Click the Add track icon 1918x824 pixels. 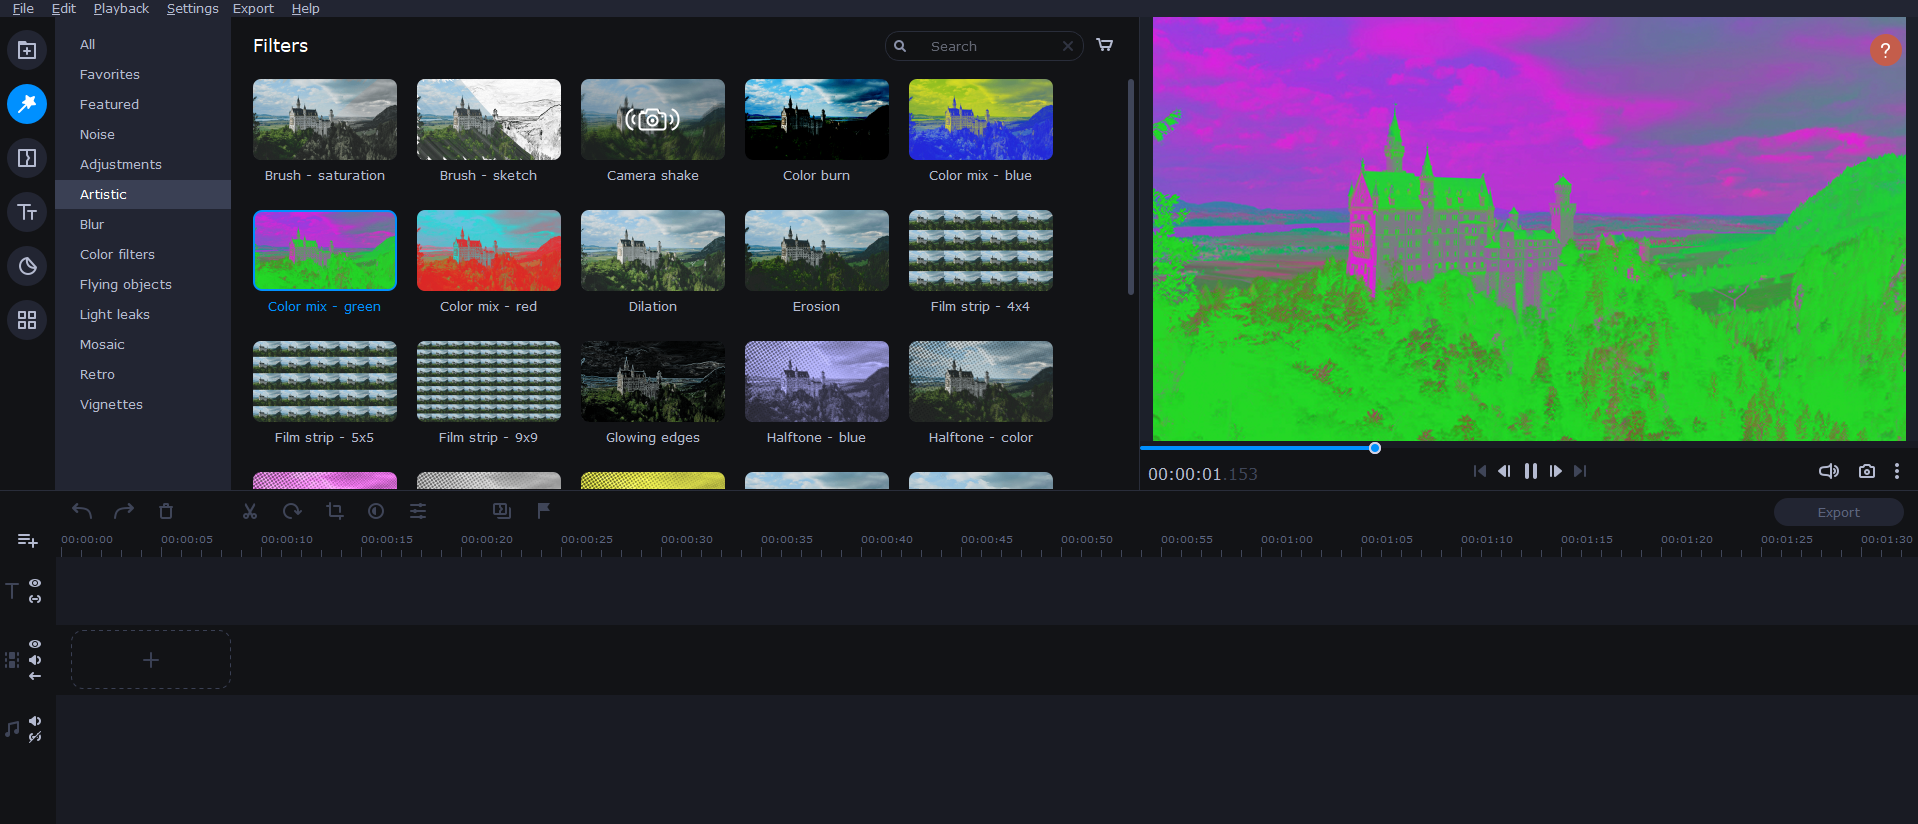[27, 541]
